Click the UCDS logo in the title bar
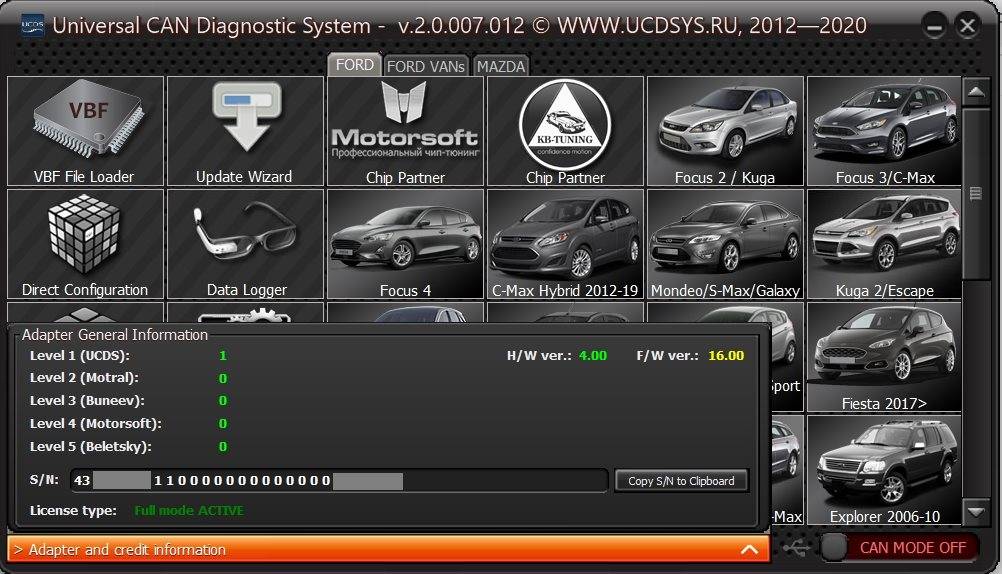The height and width of the screenshot is (574, 1002). (33, 26)
